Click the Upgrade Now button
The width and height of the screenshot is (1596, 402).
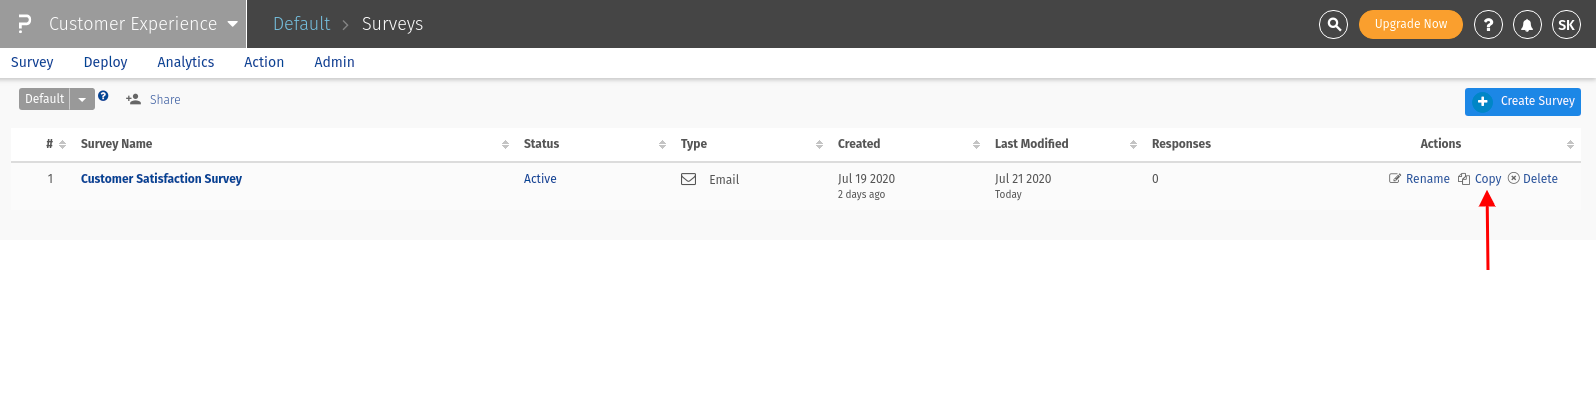(x=1410, y=24)
